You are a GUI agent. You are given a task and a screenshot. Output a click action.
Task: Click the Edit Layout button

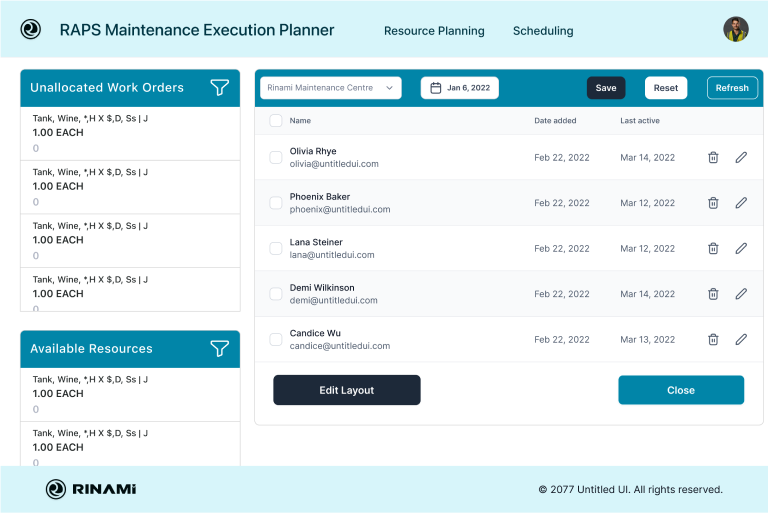(x=346, y=390)
